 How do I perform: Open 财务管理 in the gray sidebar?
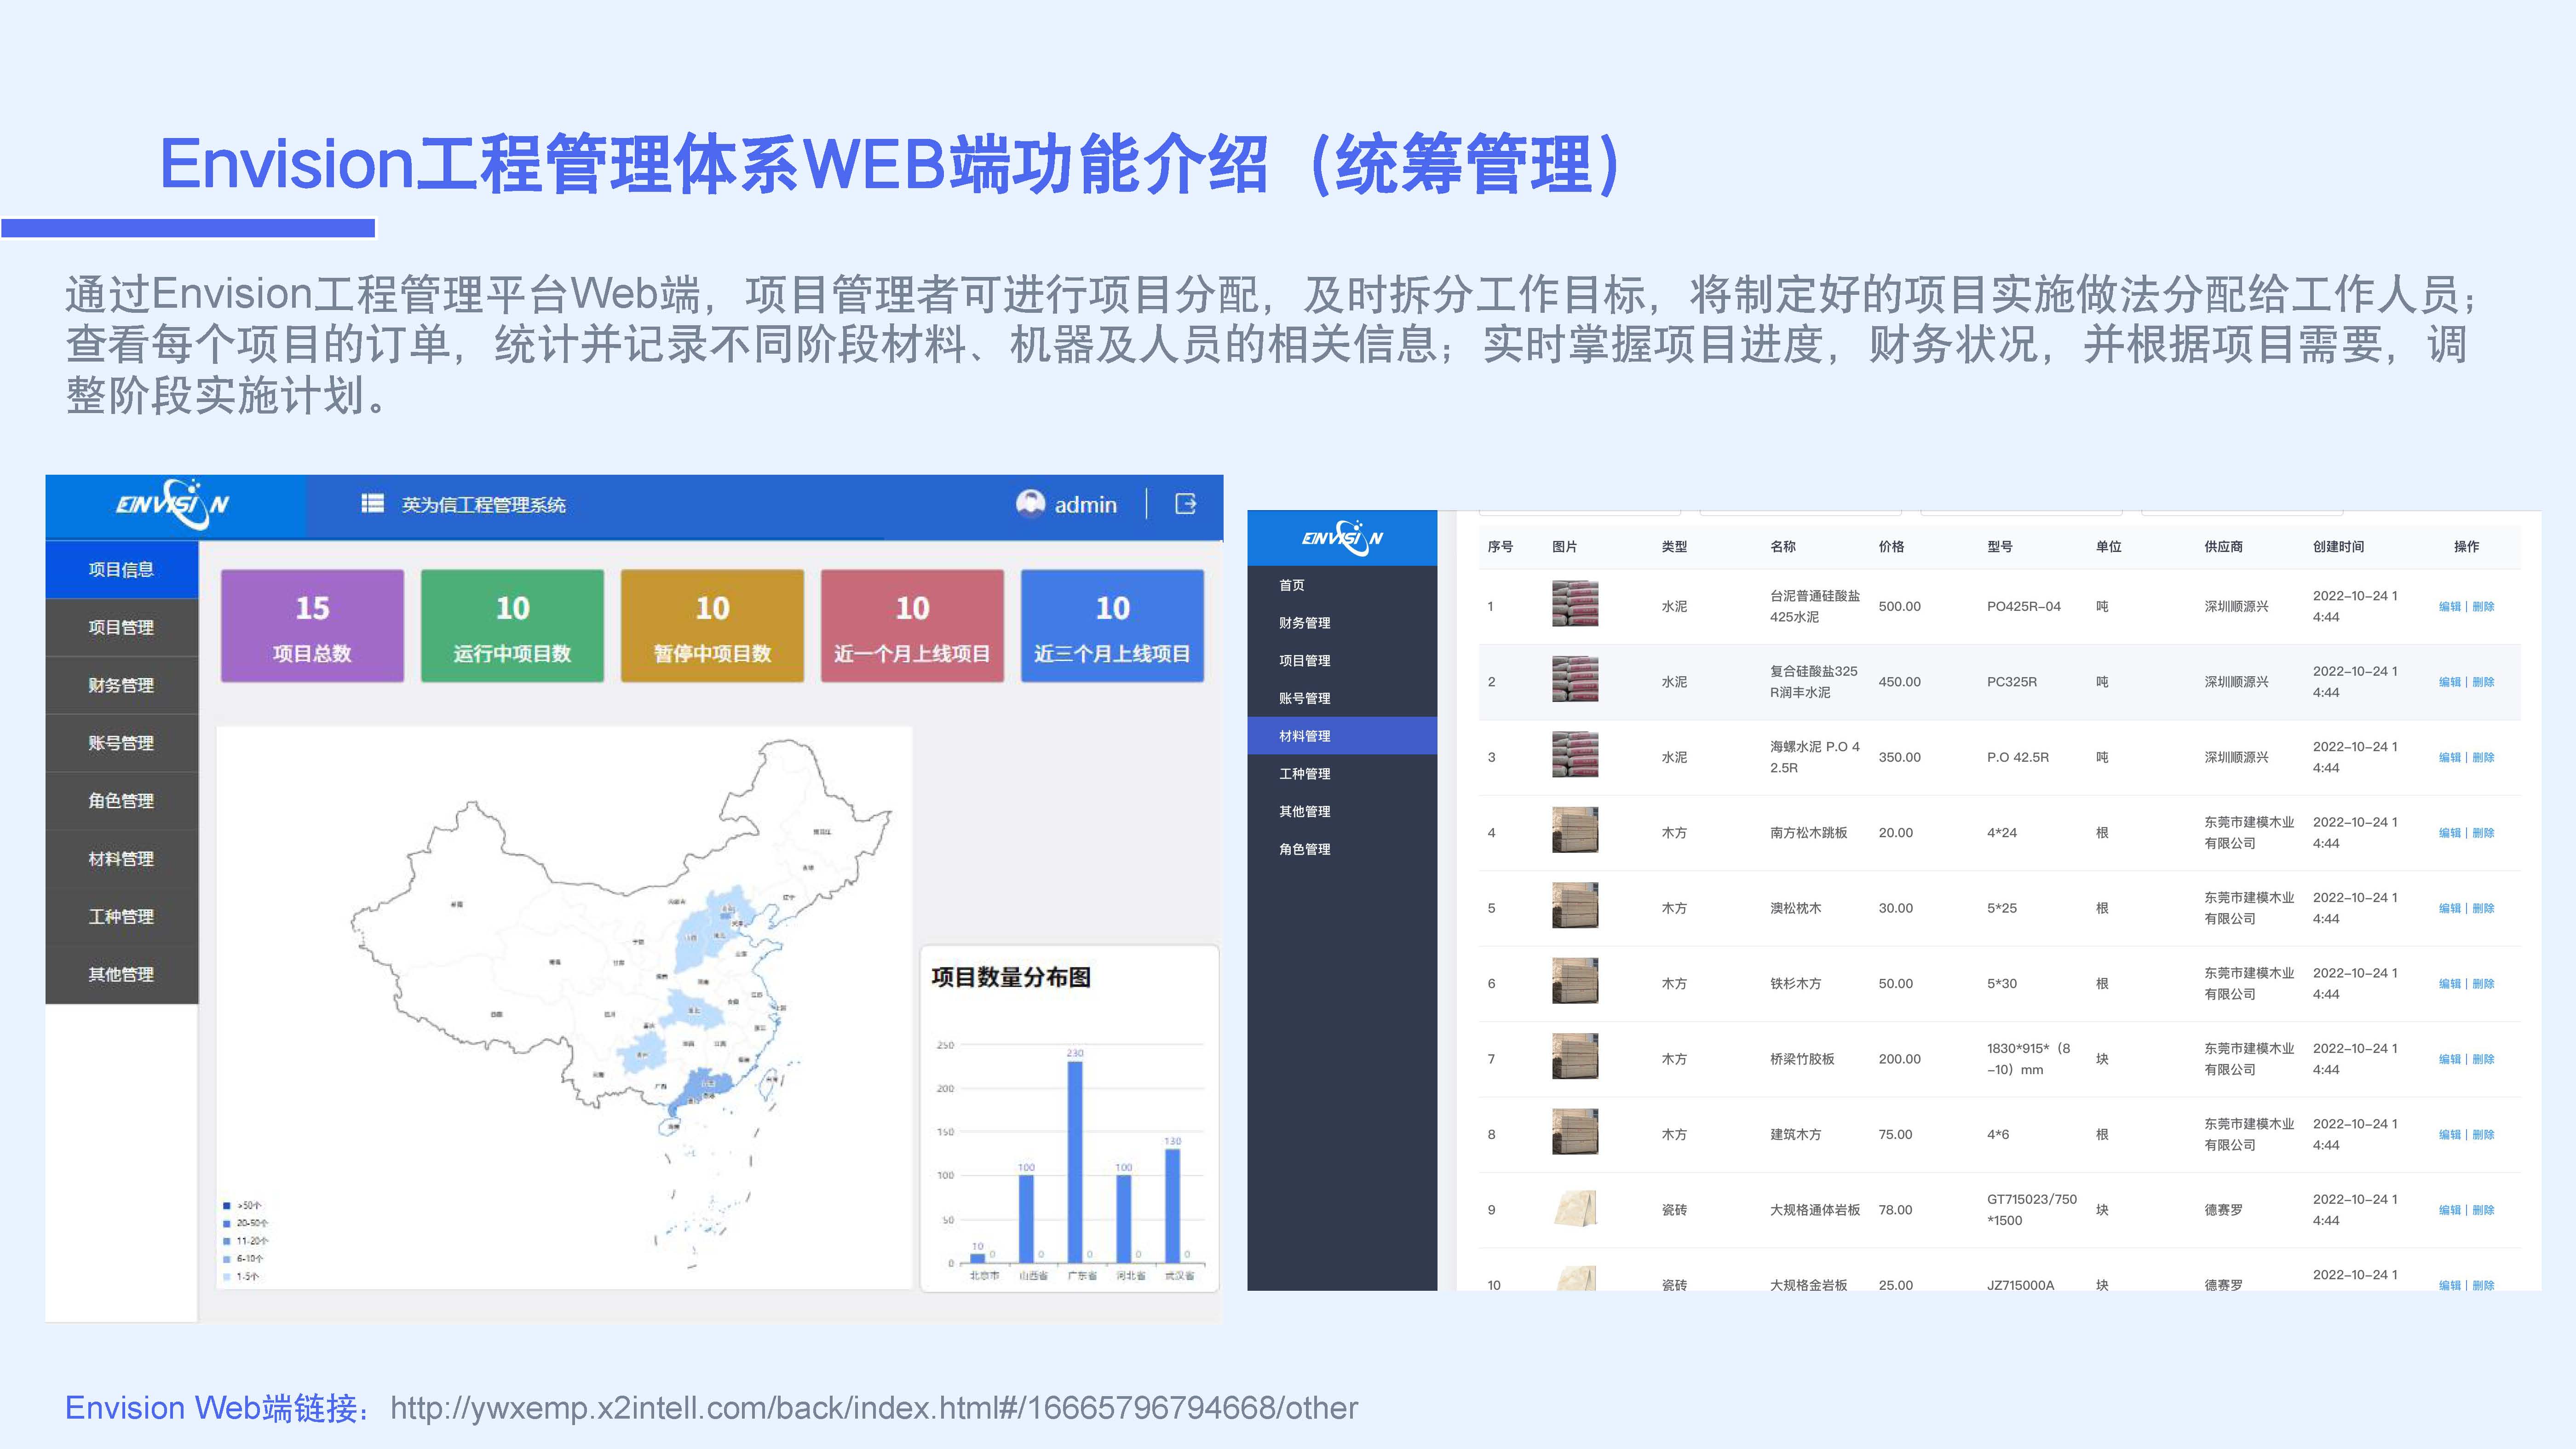121,686
